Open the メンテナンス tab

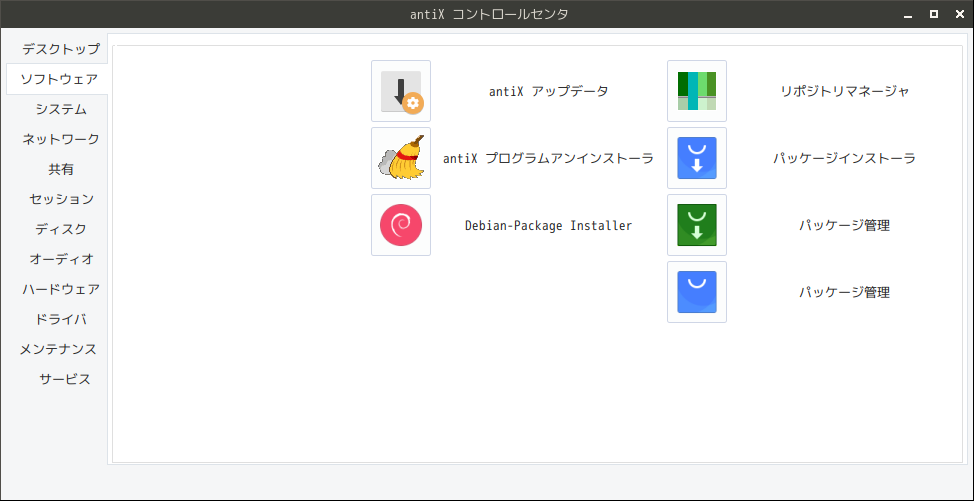pyautogui.click(x=60, y=349)
